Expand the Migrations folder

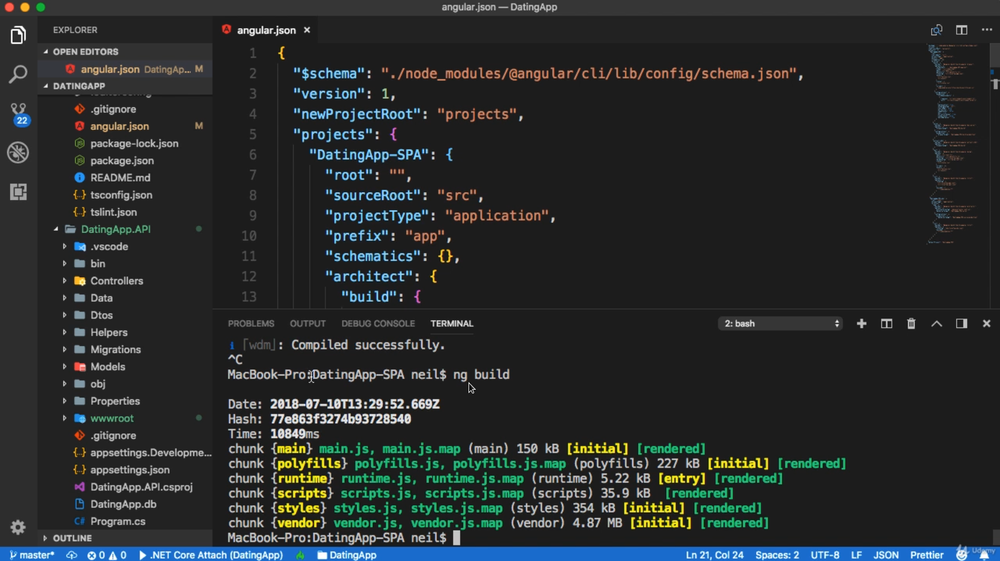[x=125, y=350]
